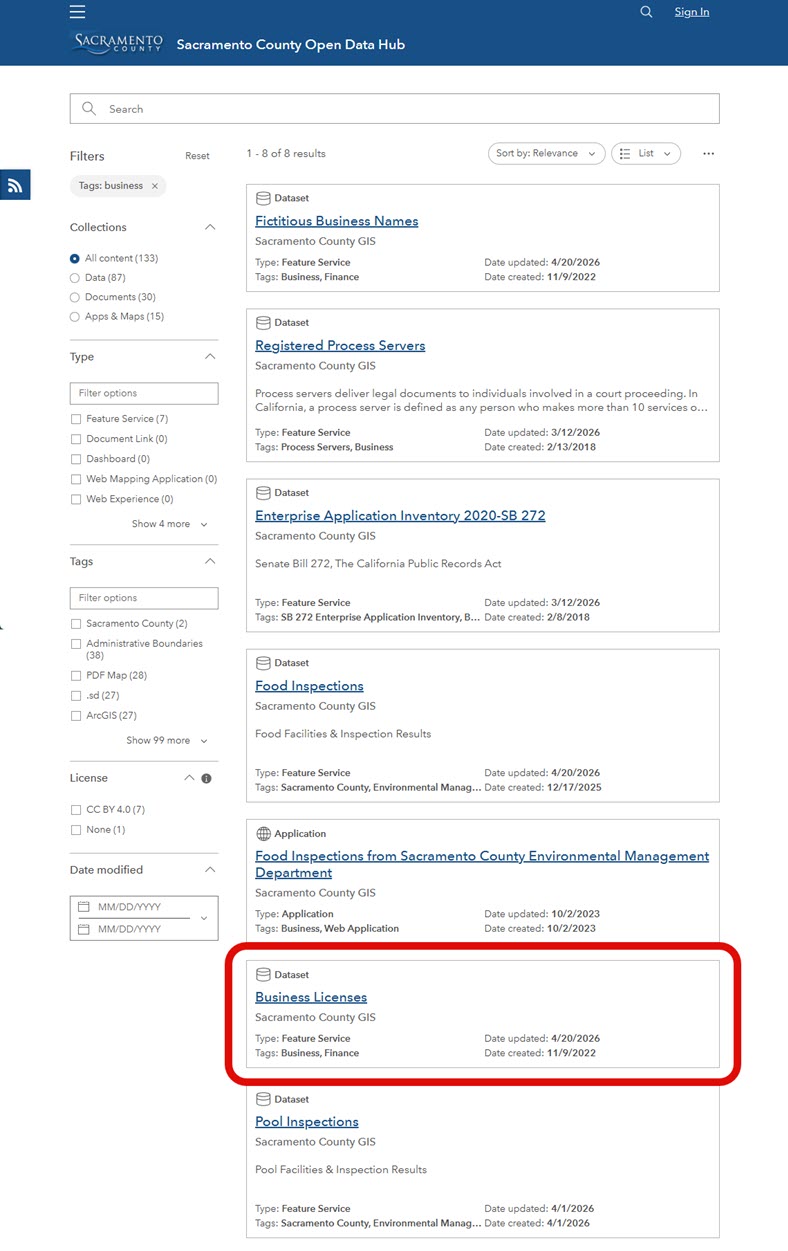Click the end date calendar icon

click(x=84, y=929)
